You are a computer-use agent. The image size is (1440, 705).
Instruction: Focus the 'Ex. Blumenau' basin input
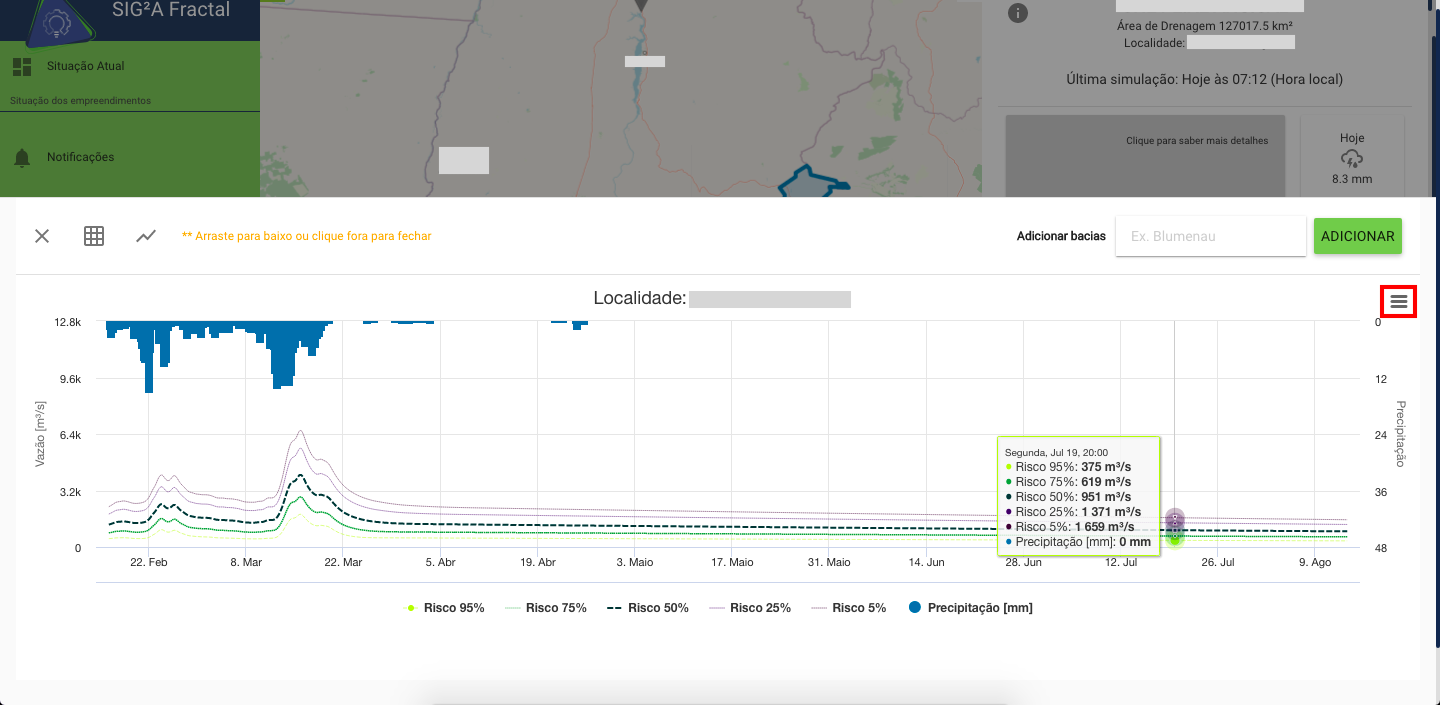click(1210, 236)
